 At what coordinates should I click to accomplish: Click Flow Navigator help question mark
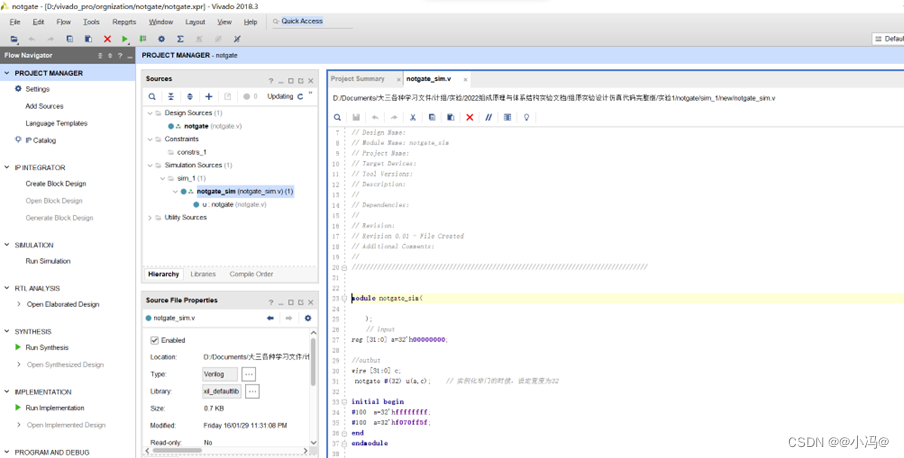pos(120,55)
